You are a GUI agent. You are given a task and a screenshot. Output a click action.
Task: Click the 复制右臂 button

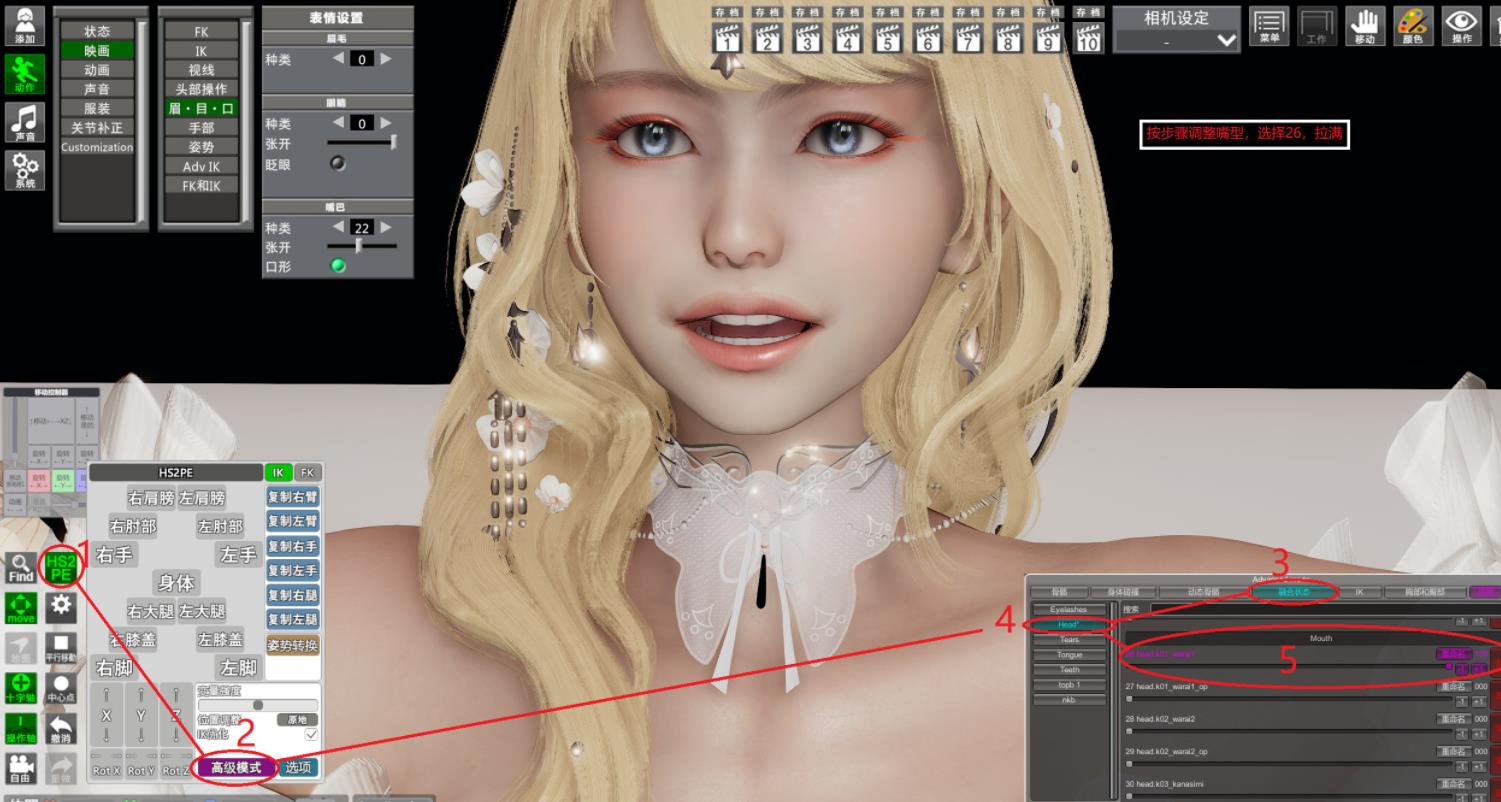[292, 497]
